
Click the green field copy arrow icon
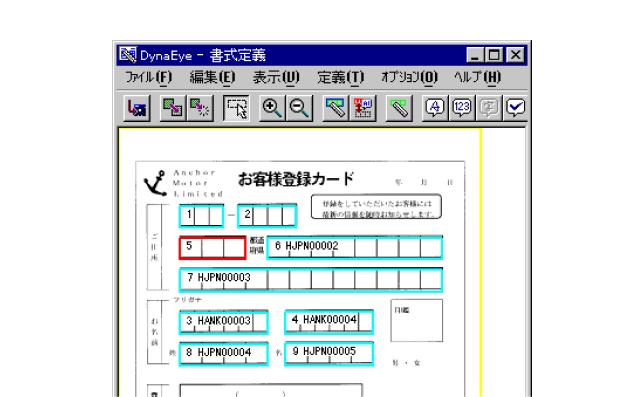pos(172,108)
